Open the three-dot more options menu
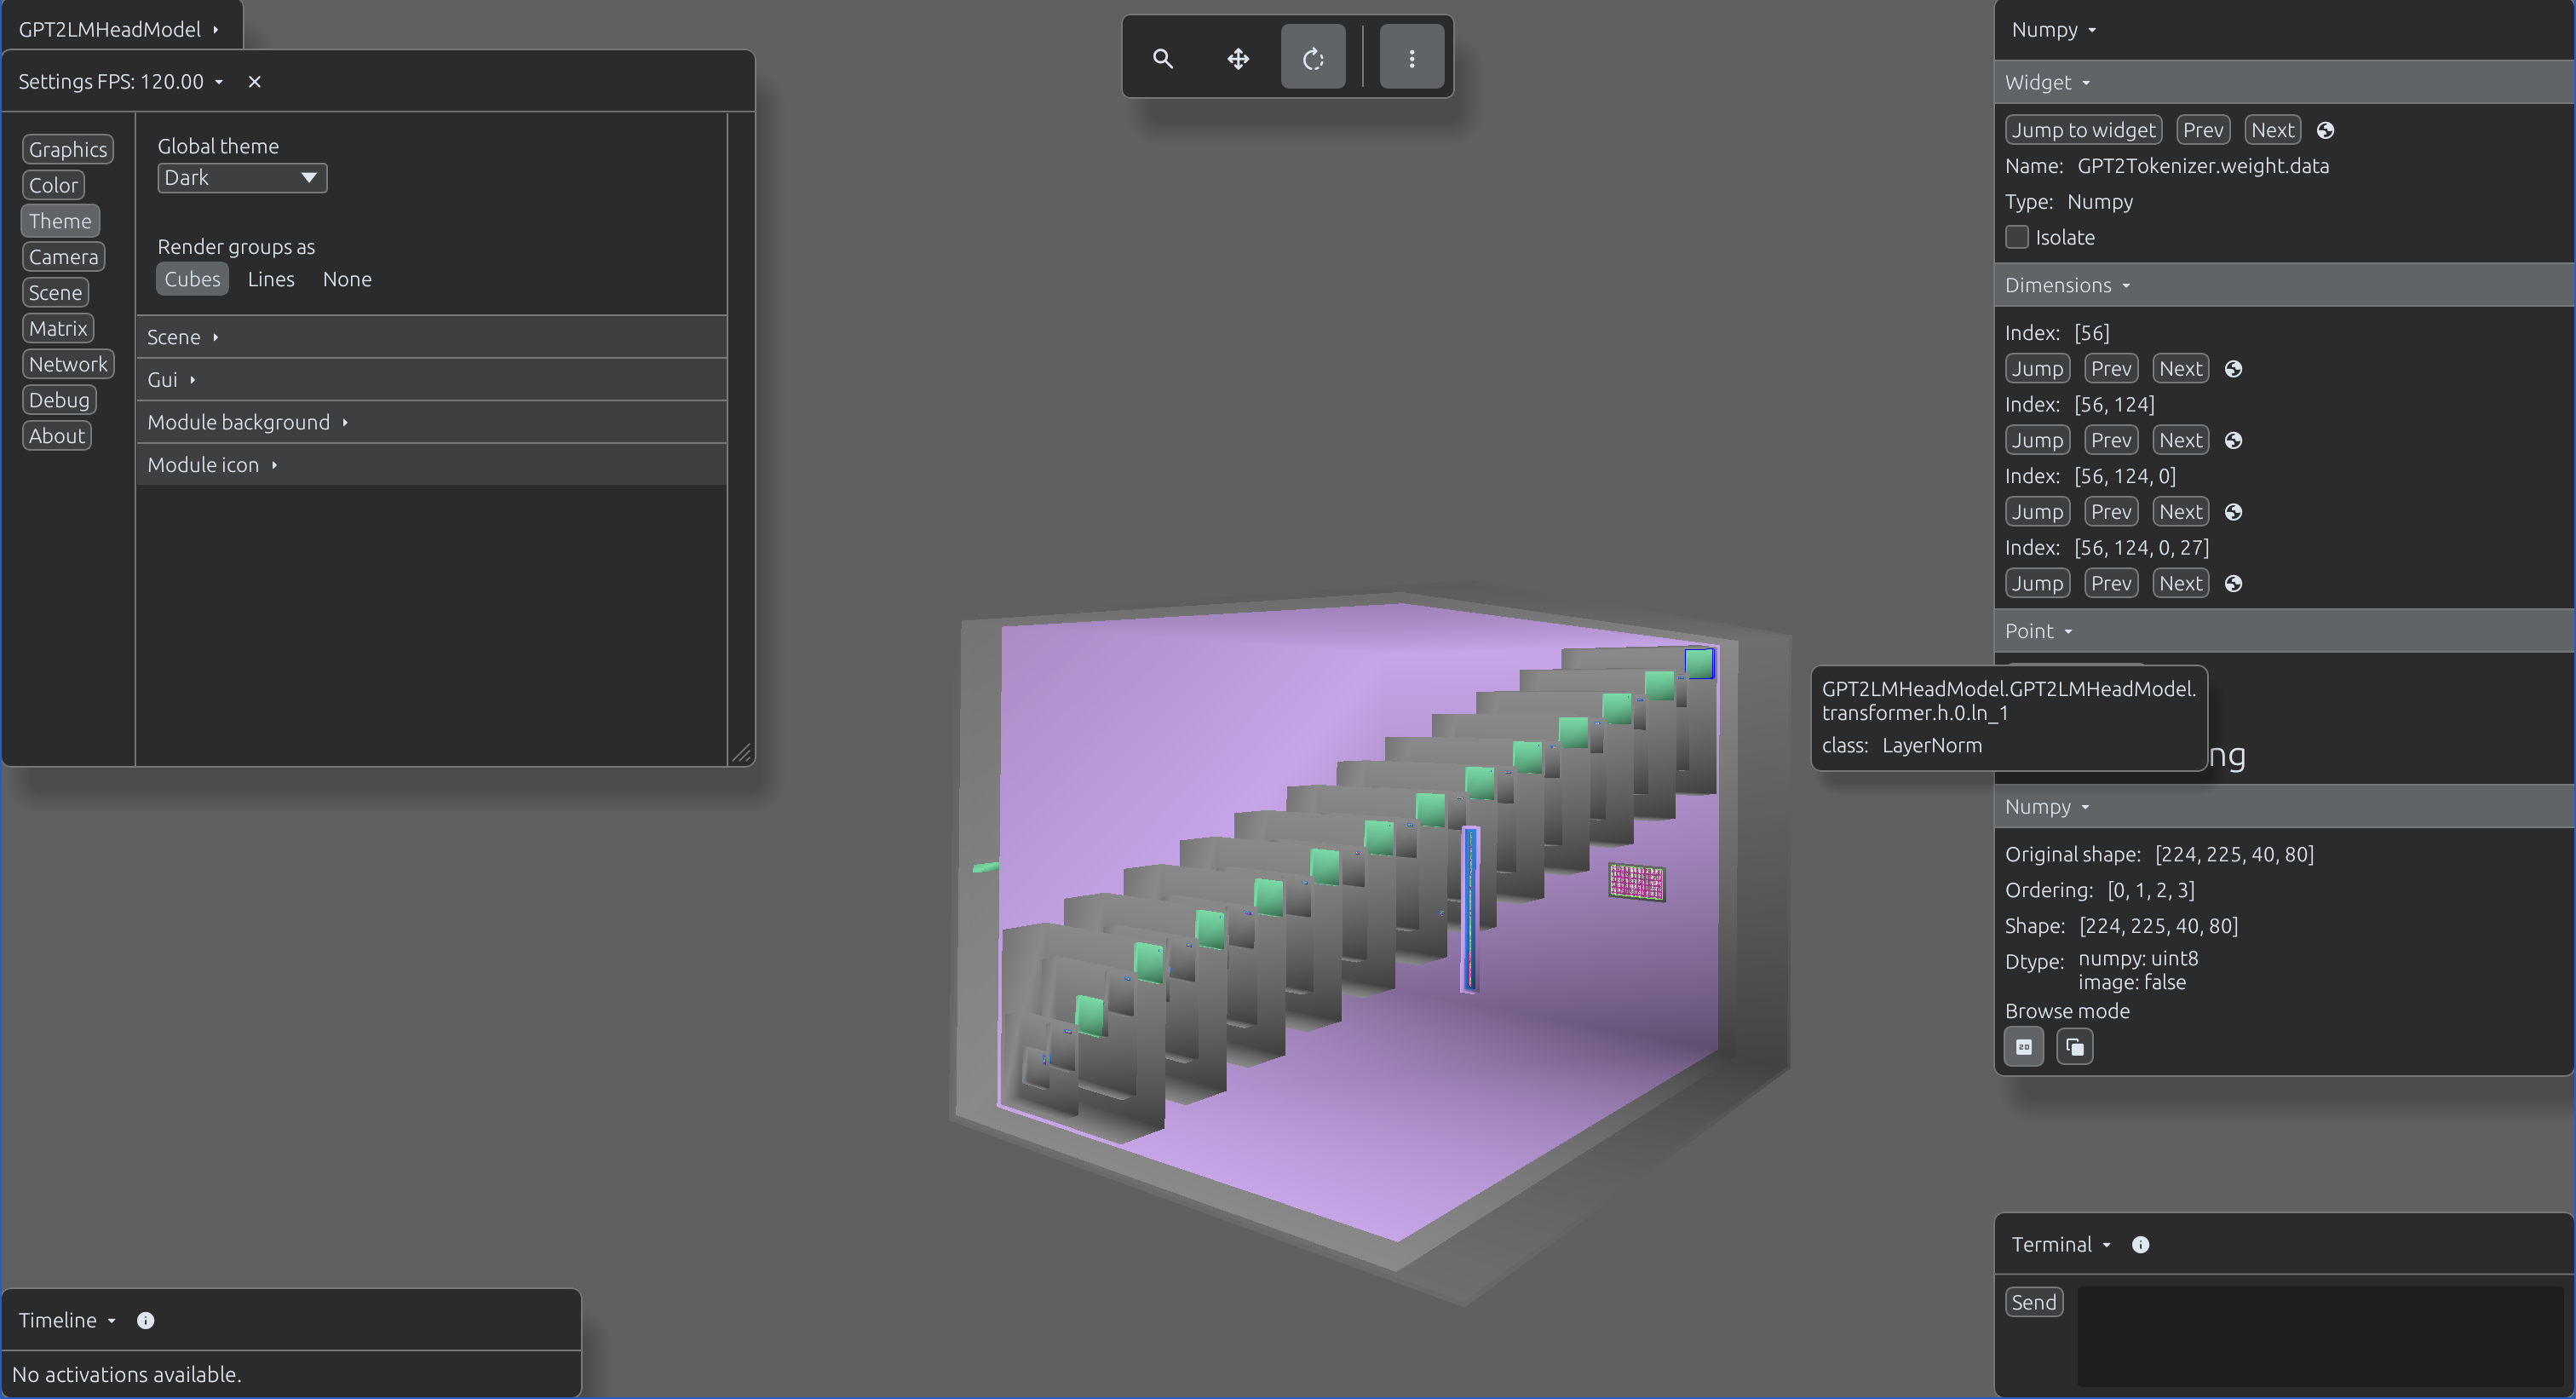 click(1411, 58)
